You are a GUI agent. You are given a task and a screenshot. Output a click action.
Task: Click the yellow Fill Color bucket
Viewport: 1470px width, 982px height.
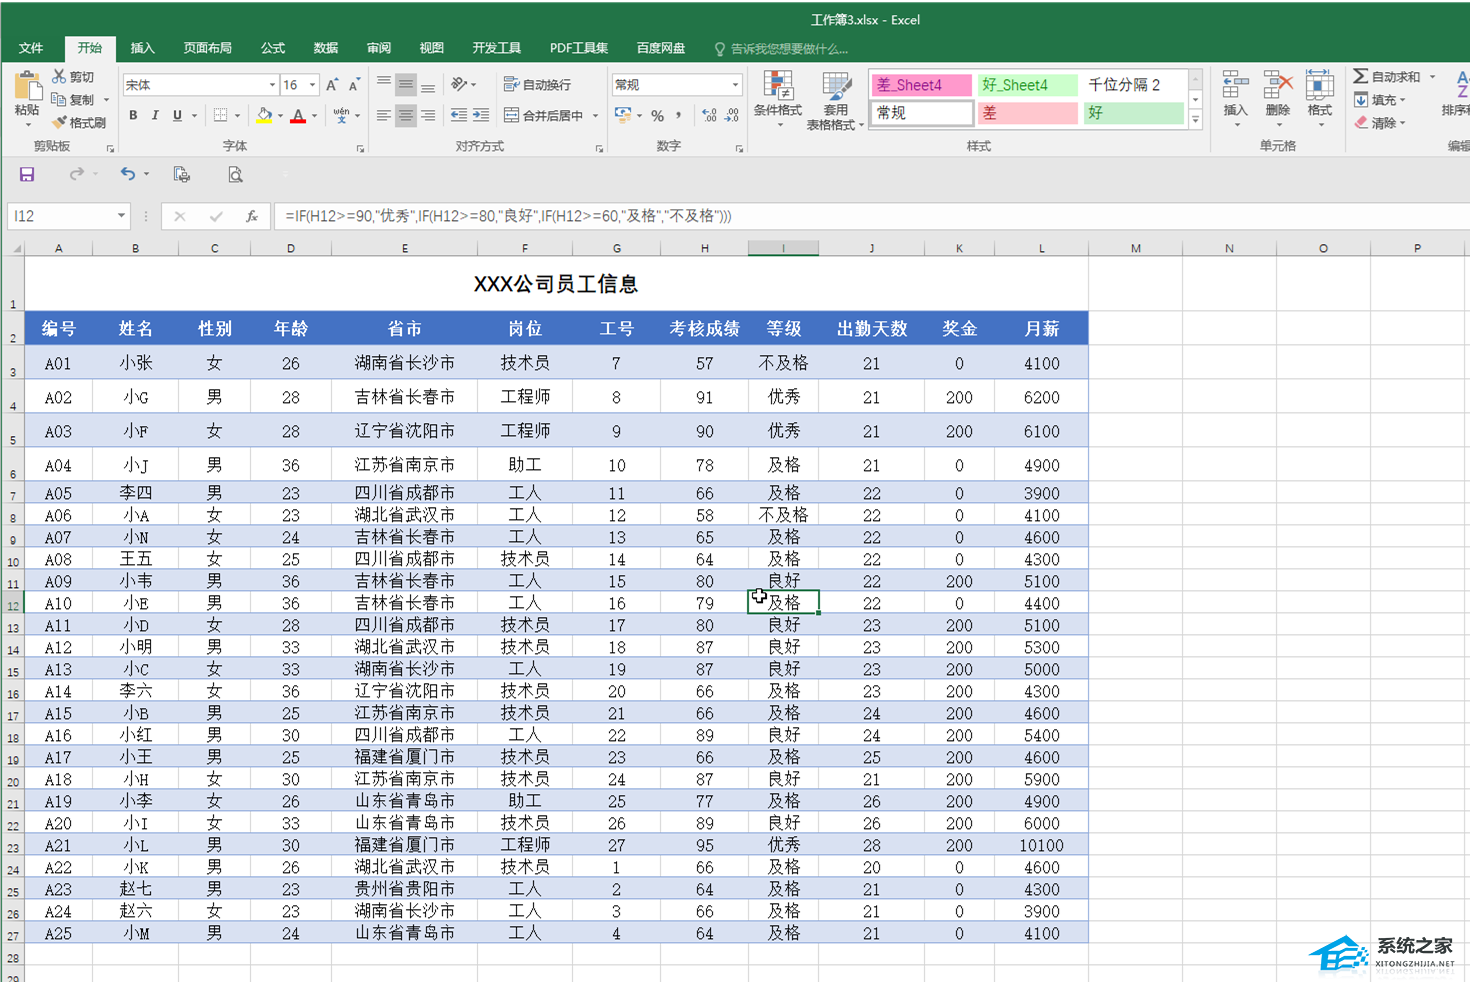click(x=263, y=116)
